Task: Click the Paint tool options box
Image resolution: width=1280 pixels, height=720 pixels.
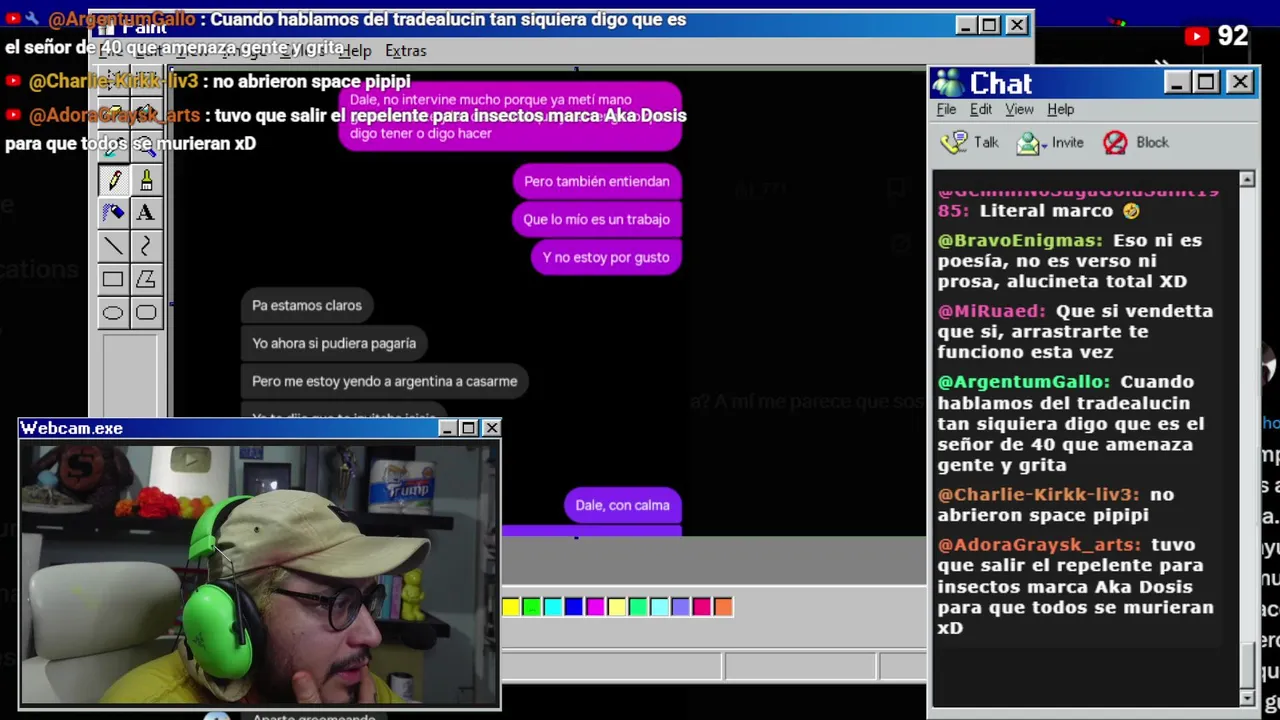Action: click(x=130, y=375)
